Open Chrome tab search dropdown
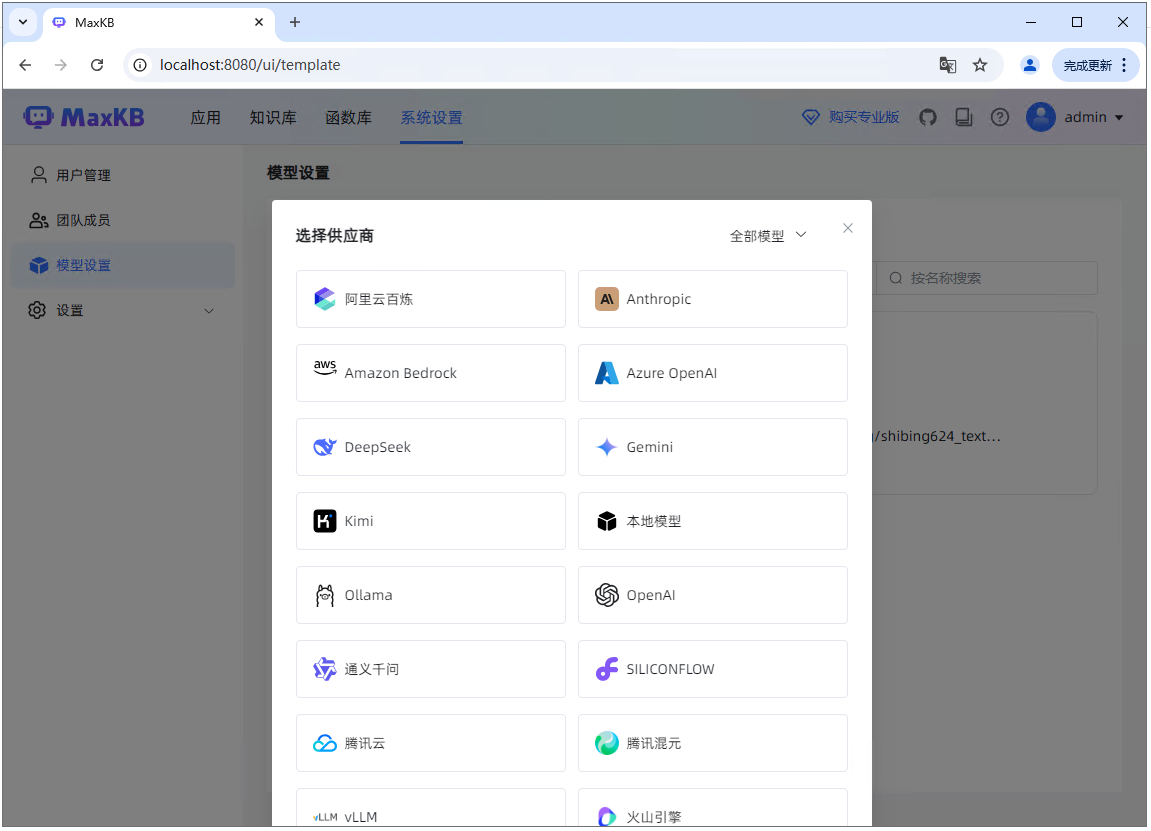The image size is (1151, 831). 23,23
